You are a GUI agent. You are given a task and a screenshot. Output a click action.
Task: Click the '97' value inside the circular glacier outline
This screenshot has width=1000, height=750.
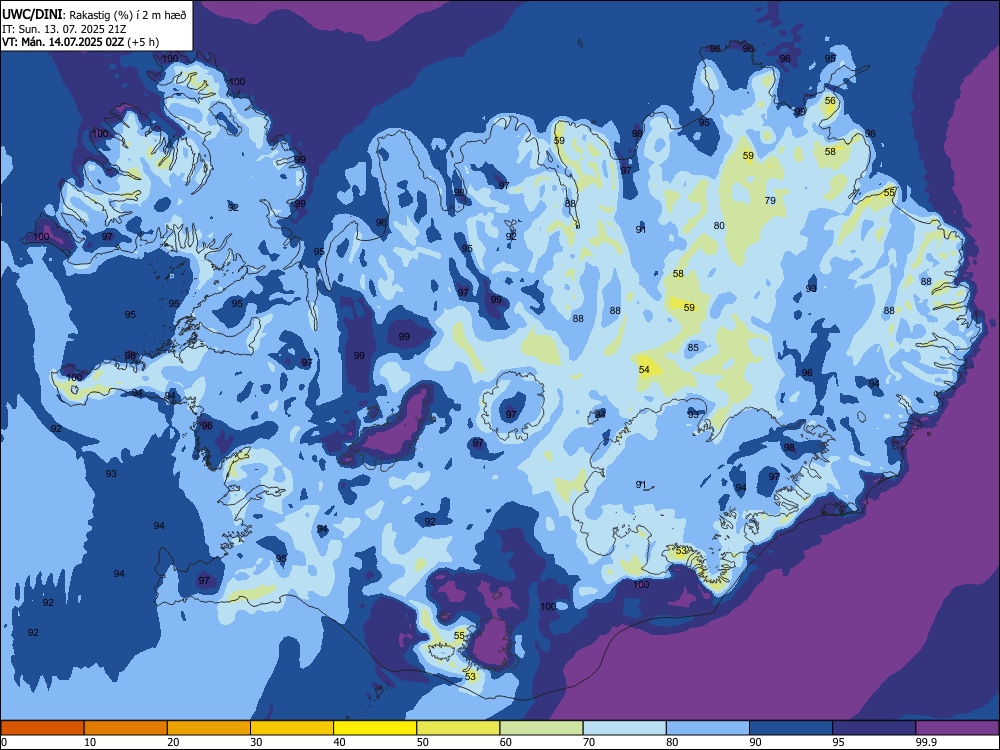[511, 415]
